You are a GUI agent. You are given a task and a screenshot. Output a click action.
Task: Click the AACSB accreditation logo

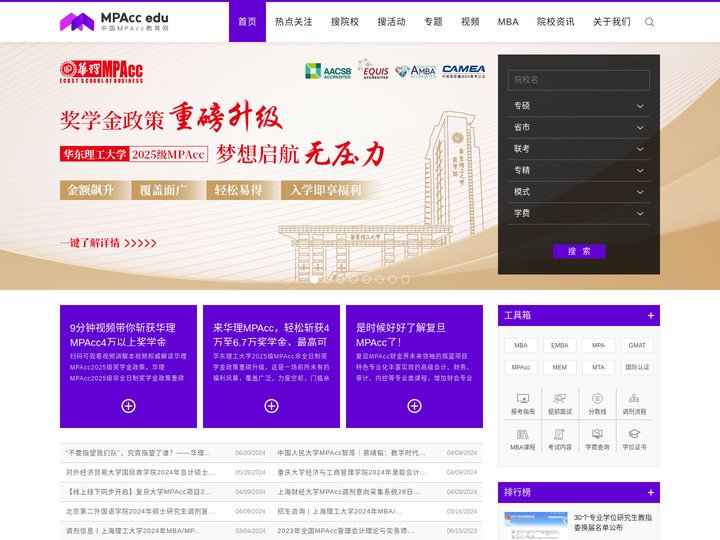pos(328,71)
